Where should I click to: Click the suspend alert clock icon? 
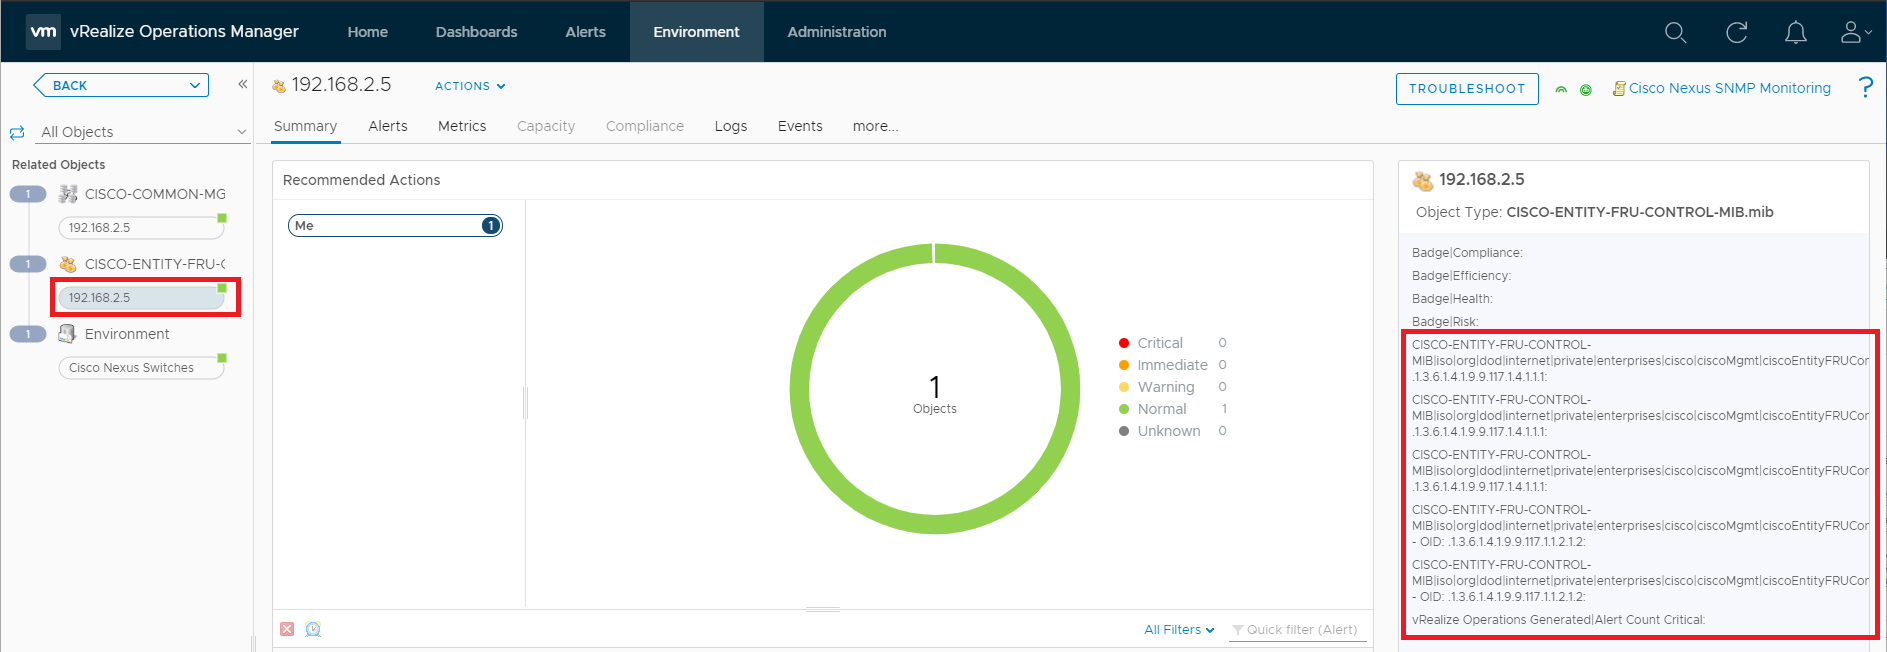pyautogui.click(x=313, y=629)
